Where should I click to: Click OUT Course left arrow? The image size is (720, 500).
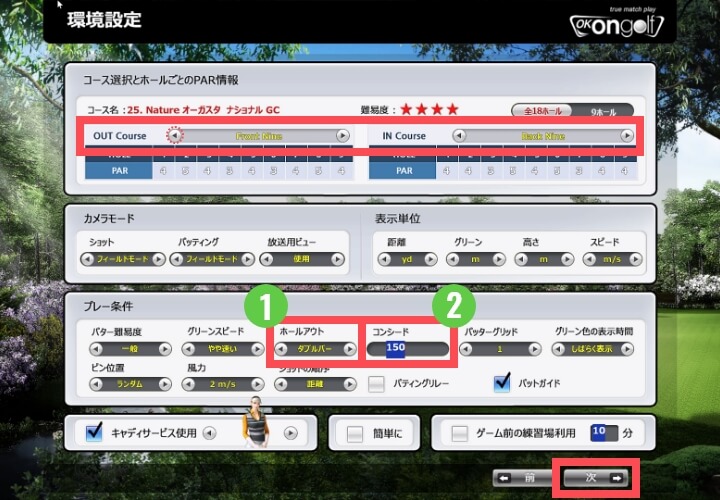coord(177,136)
